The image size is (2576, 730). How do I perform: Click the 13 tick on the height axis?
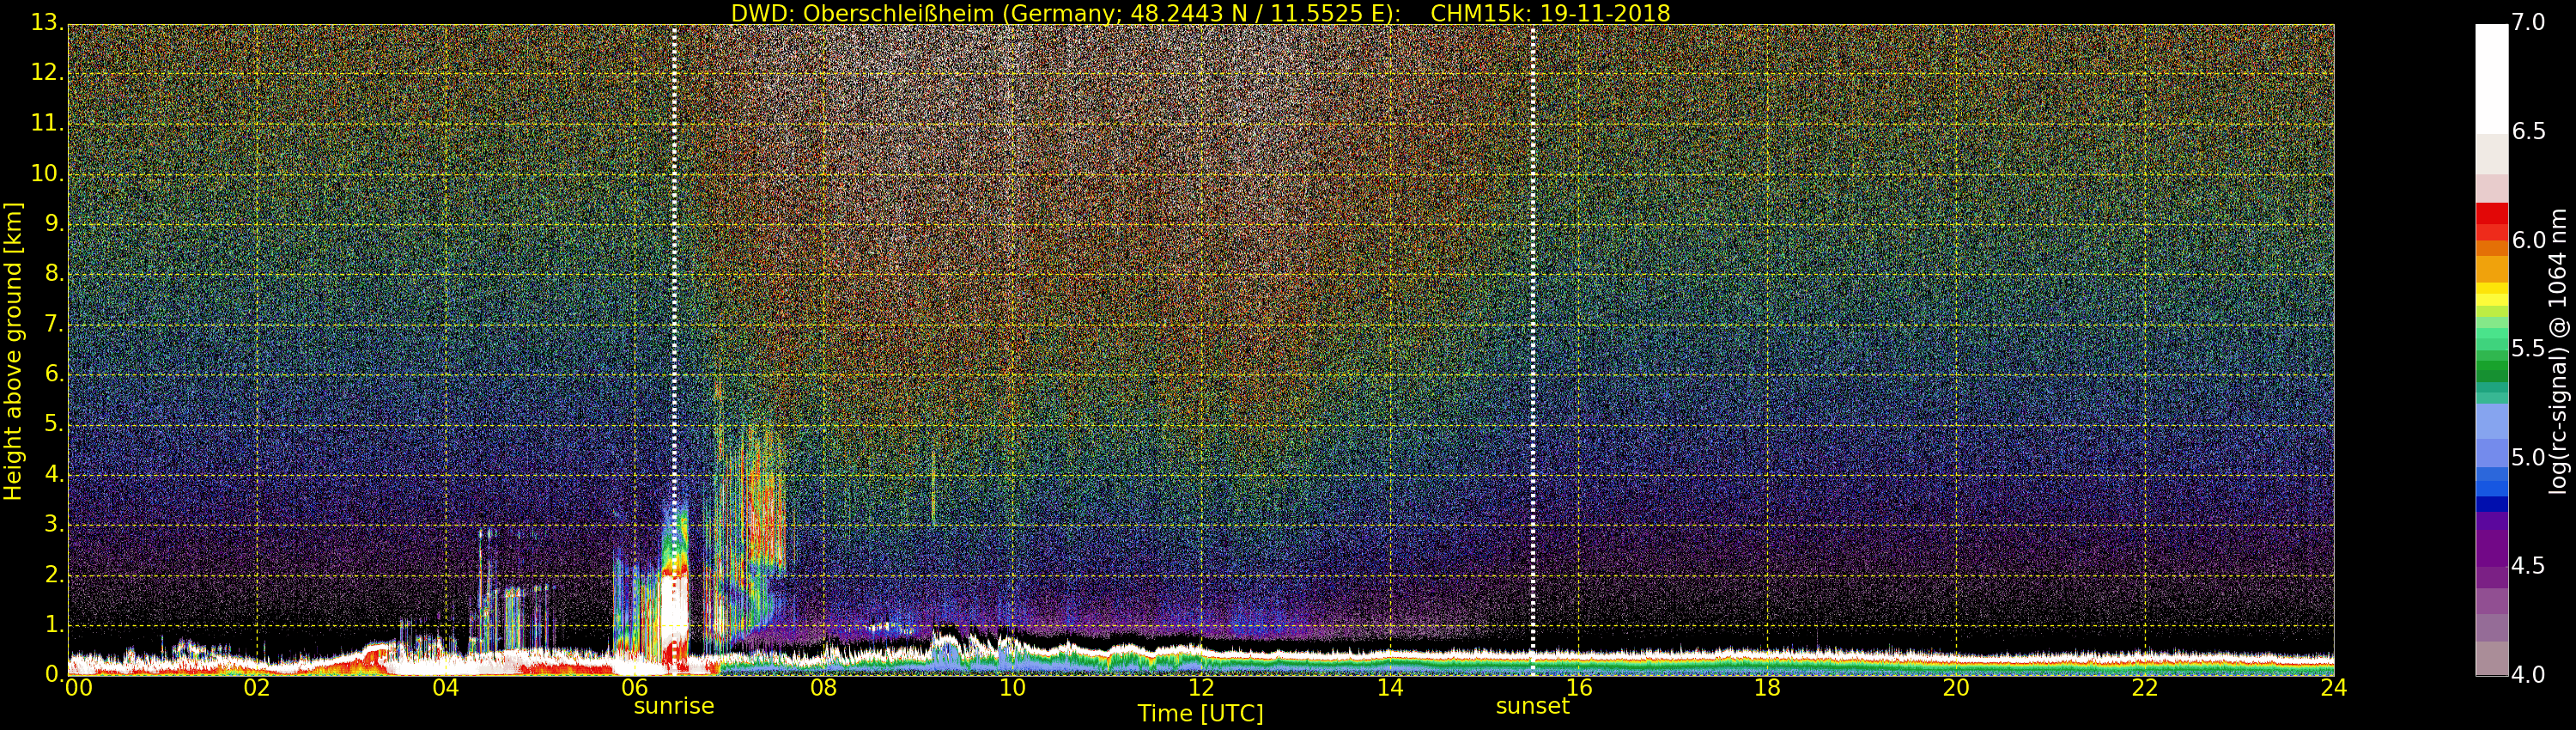click(x=45, y=22)
